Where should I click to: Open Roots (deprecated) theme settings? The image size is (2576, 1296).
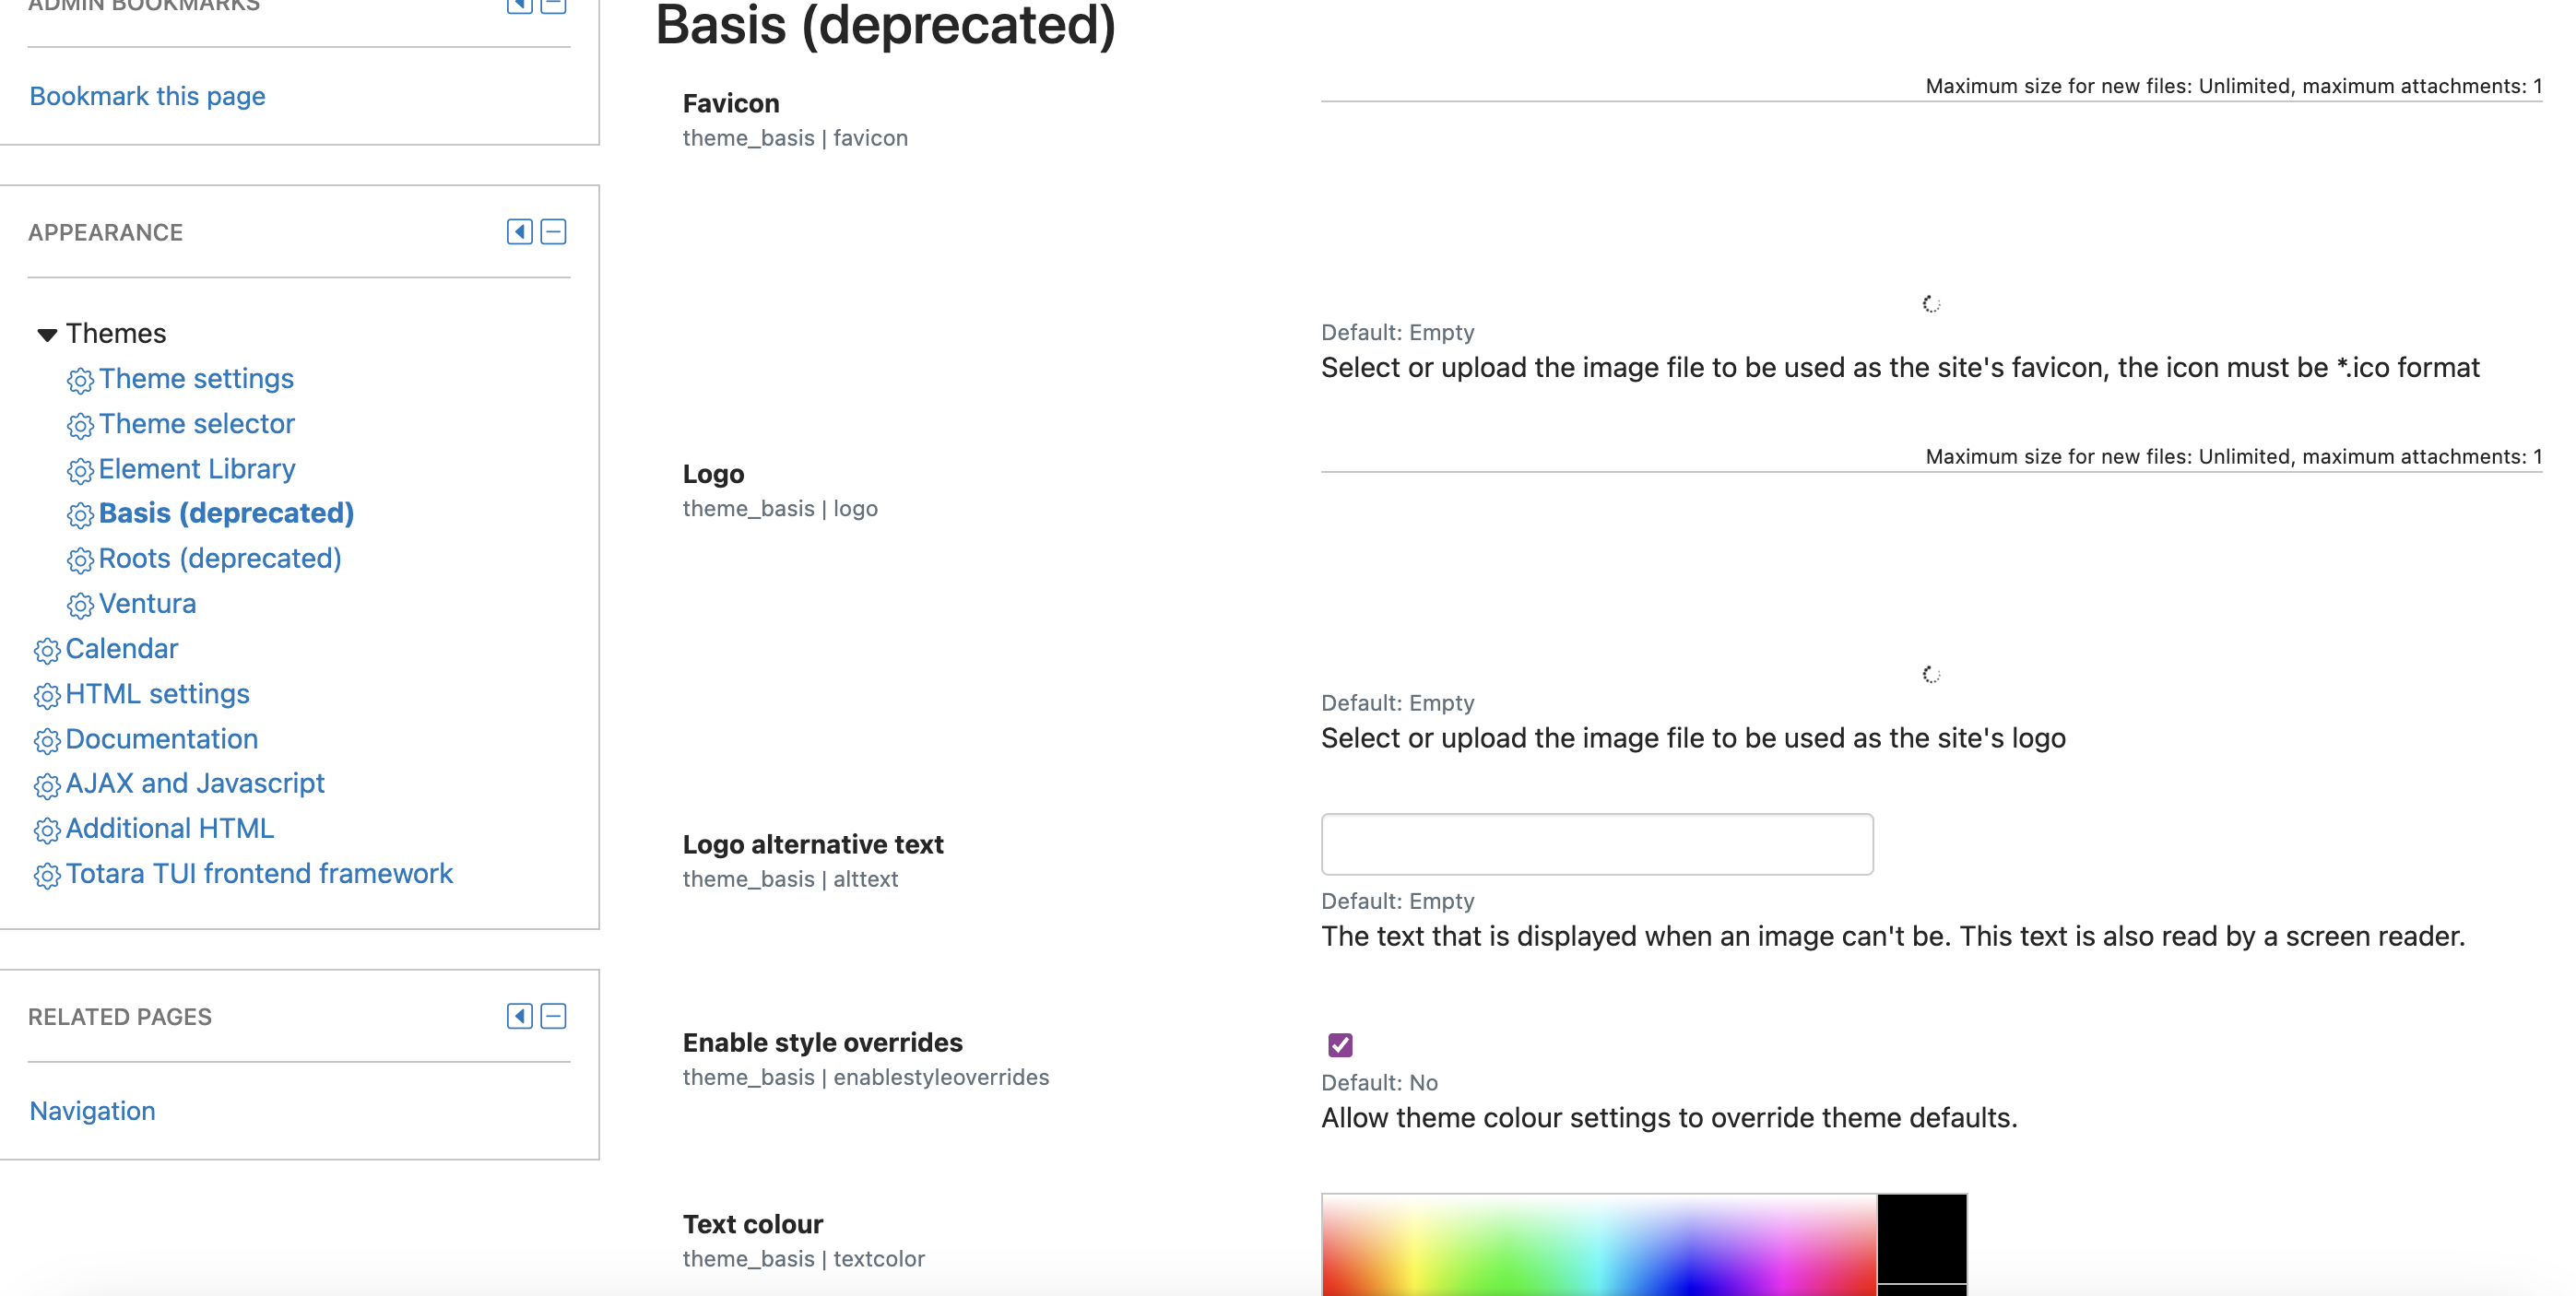220,558
